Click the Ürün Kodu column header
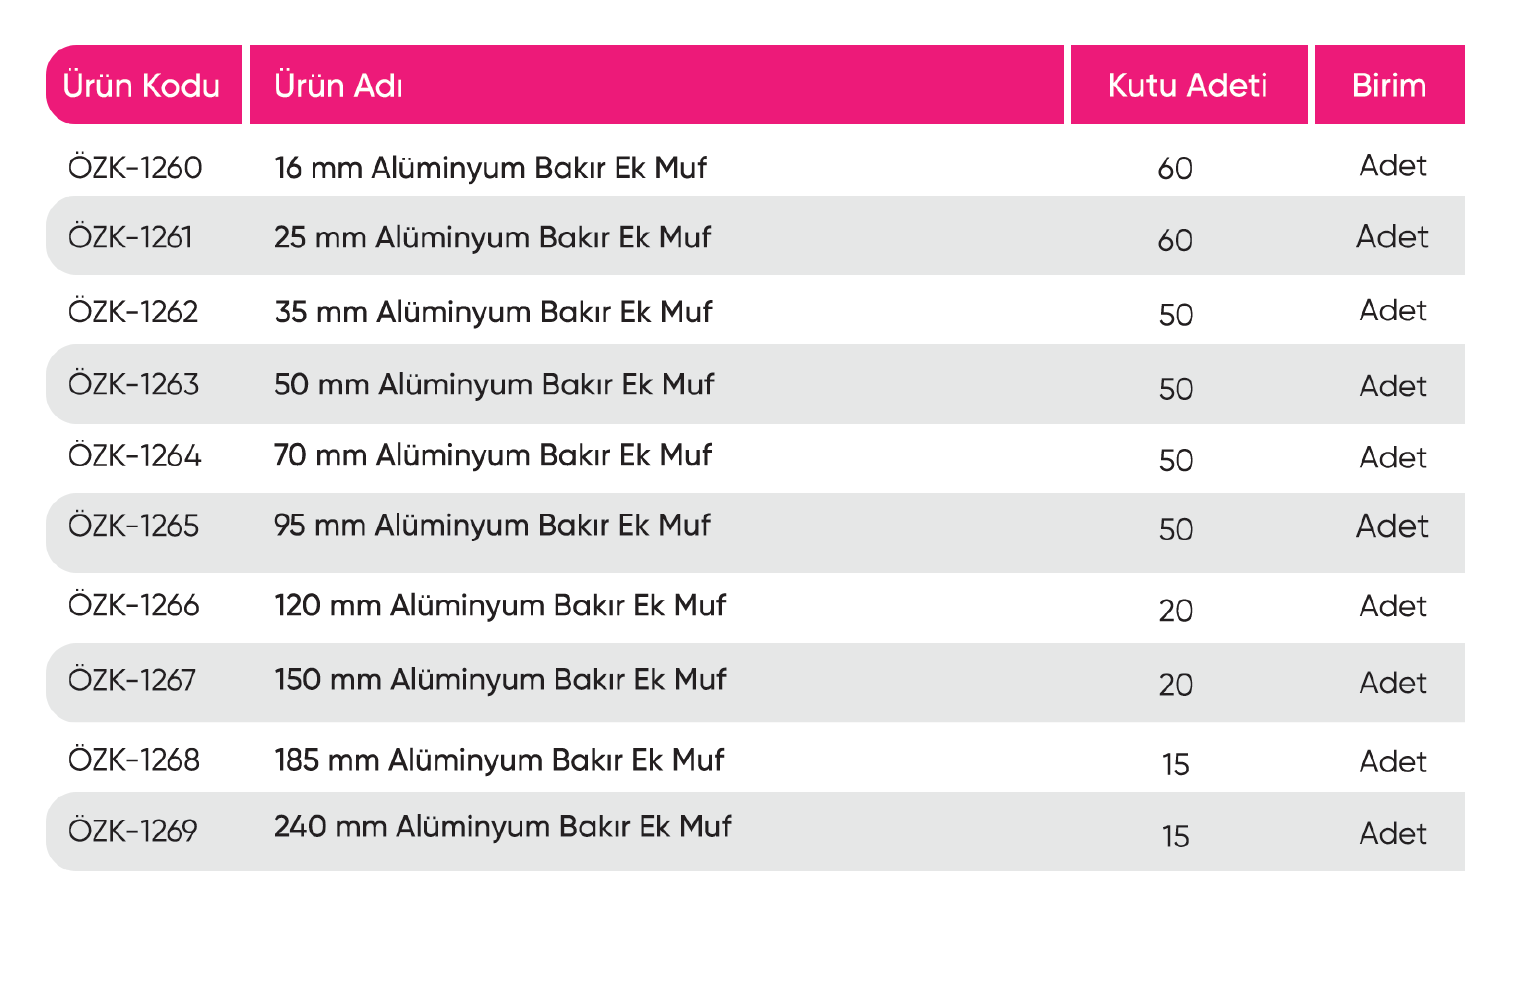The image size is (1525, 991). [x=142, y=86]
